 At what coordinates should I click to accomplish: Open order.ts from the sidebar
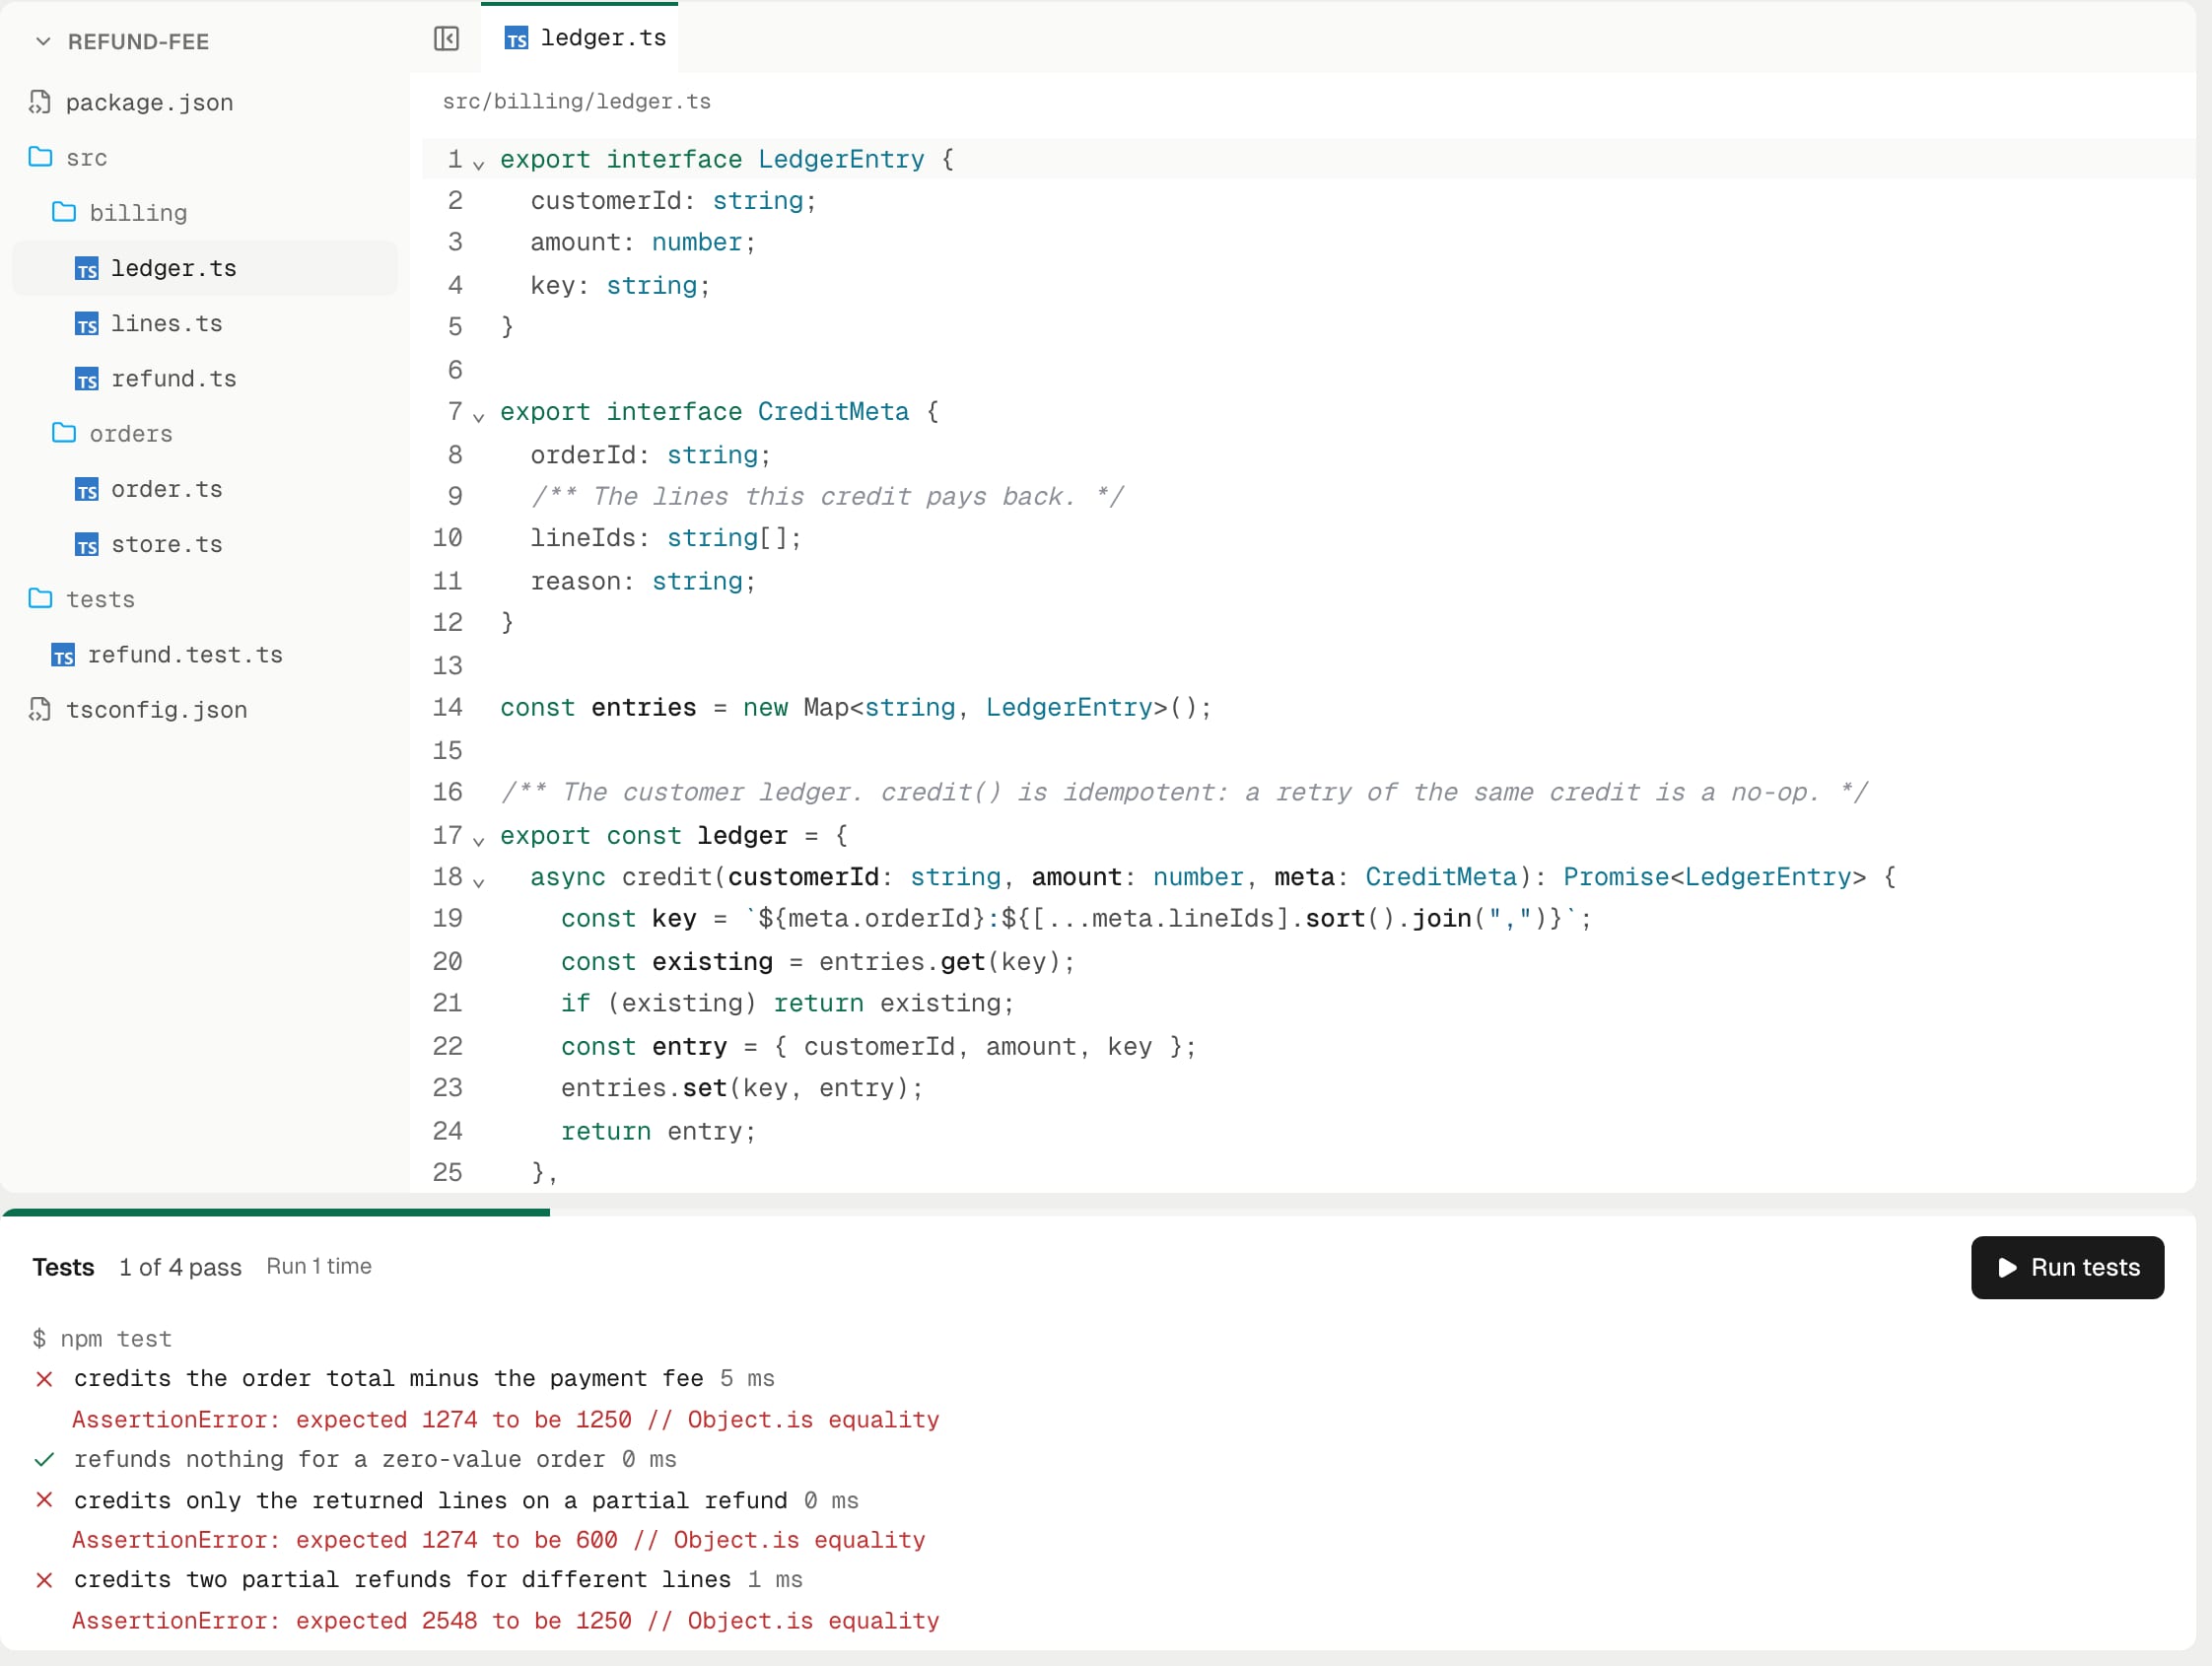pyautogui.click(x=205, y=489)
